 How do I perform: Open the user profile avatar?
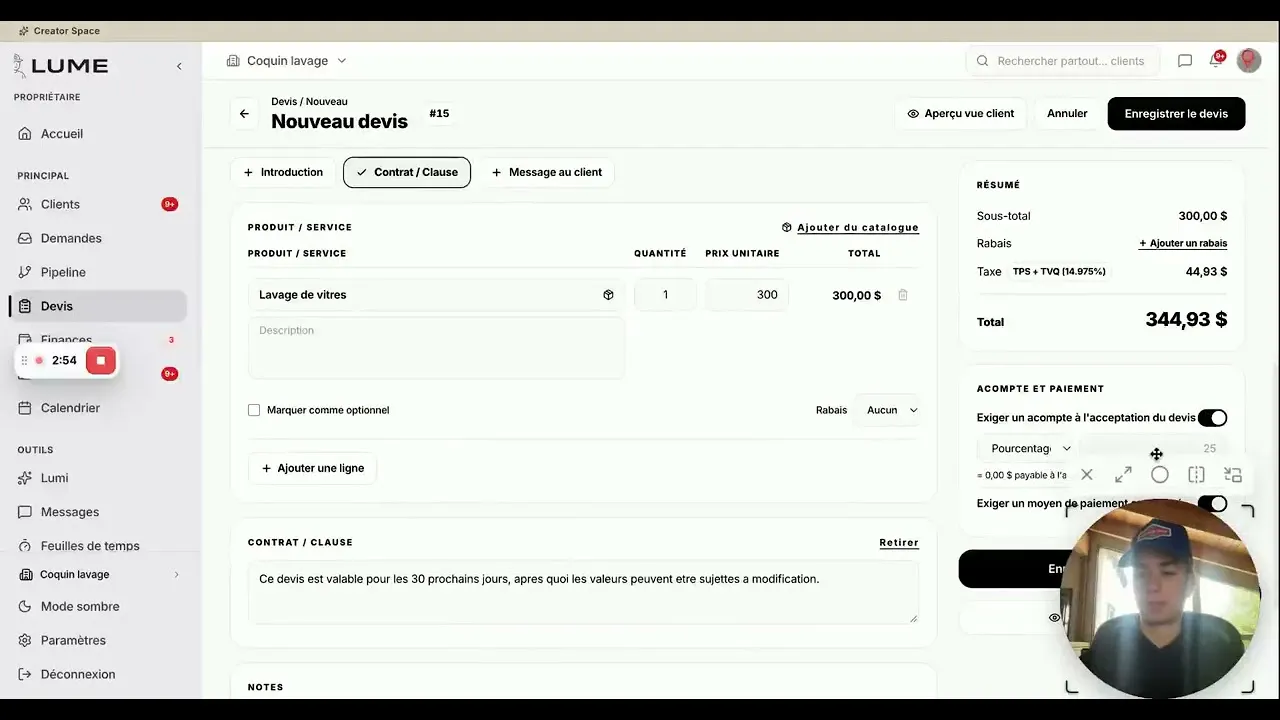(1249, 61)
